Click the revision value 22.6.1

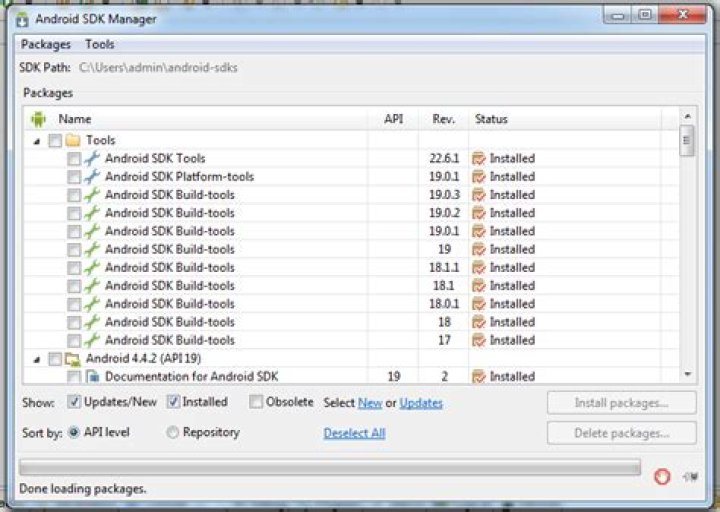click(444, 158)
